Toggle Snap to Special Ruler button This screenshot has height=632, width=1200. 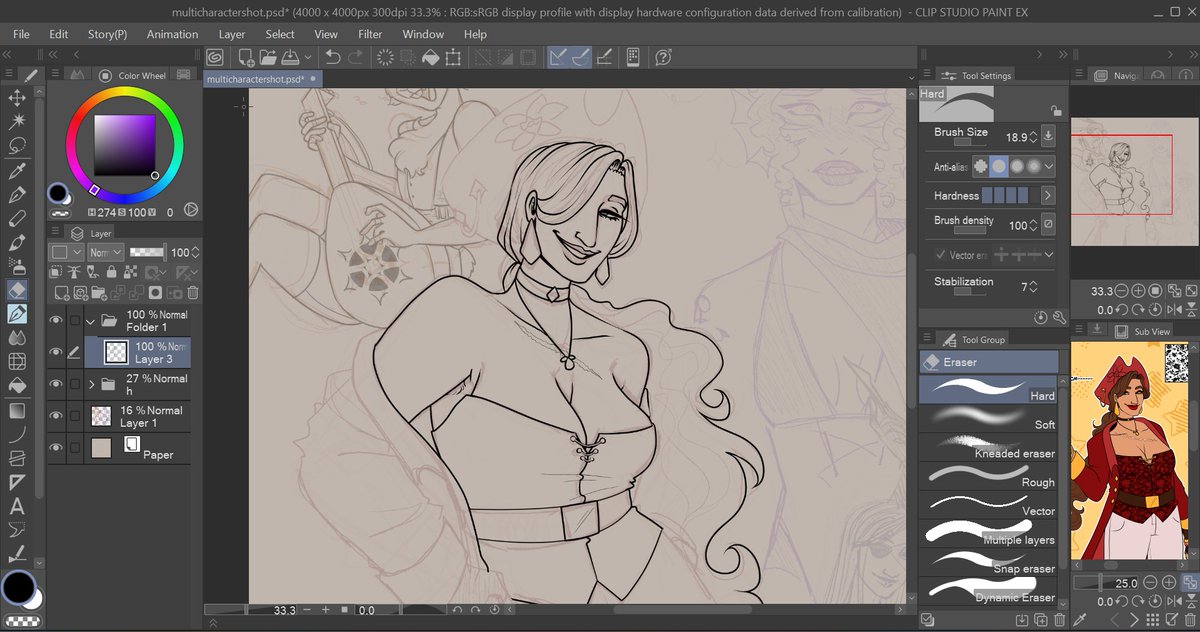[x=581, y=58]
